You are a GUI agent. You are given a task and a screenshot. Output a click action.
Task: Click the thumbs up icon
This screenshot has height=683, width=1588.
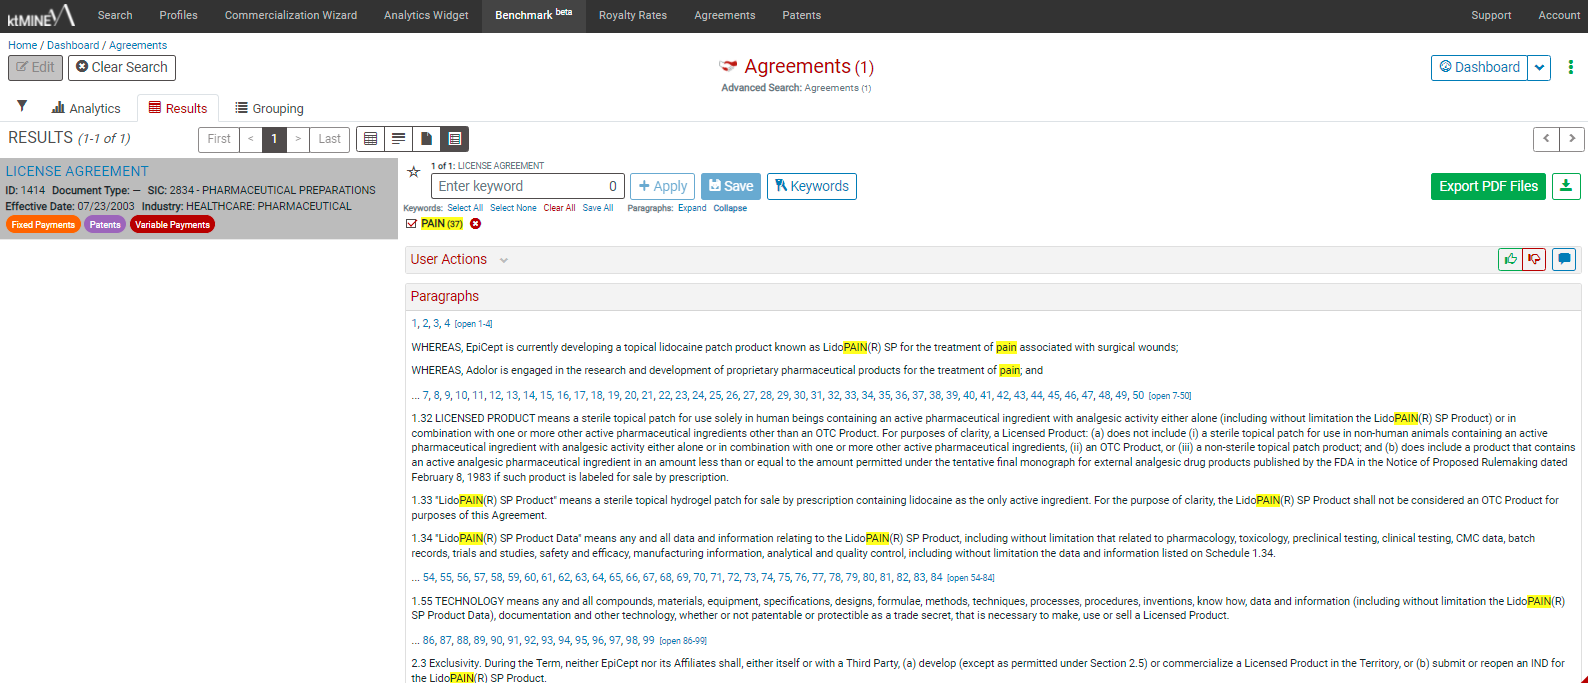tap(1510, 260)
